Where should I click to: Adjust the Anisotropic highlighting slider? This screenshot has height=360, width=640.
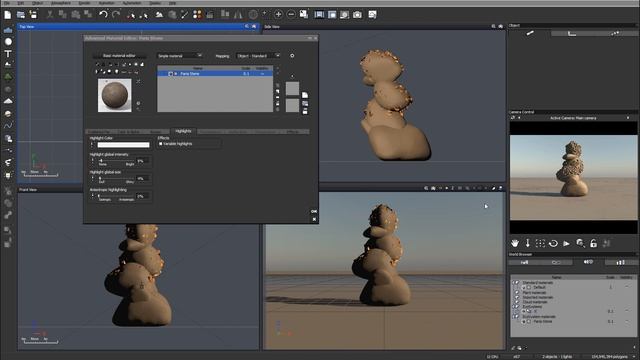[116, 196]
